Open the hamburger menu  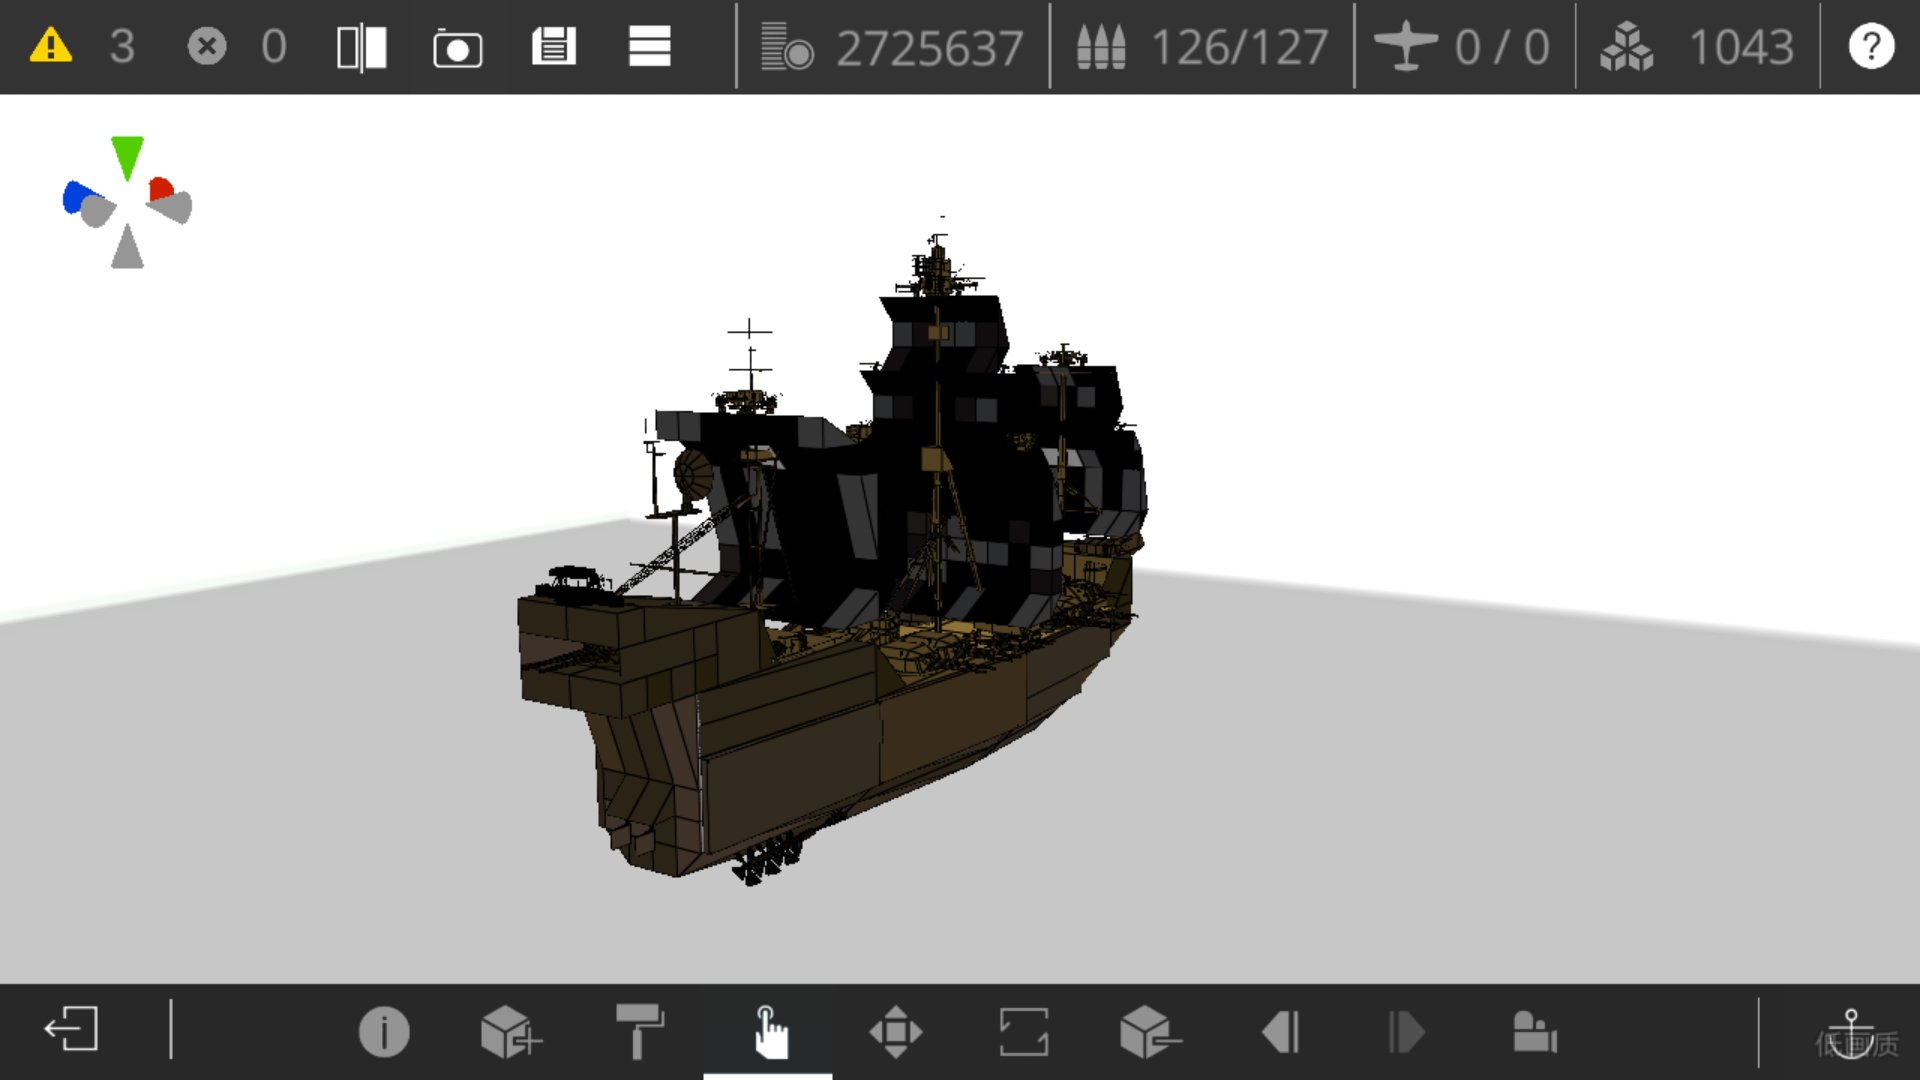(x=649, y=46)
